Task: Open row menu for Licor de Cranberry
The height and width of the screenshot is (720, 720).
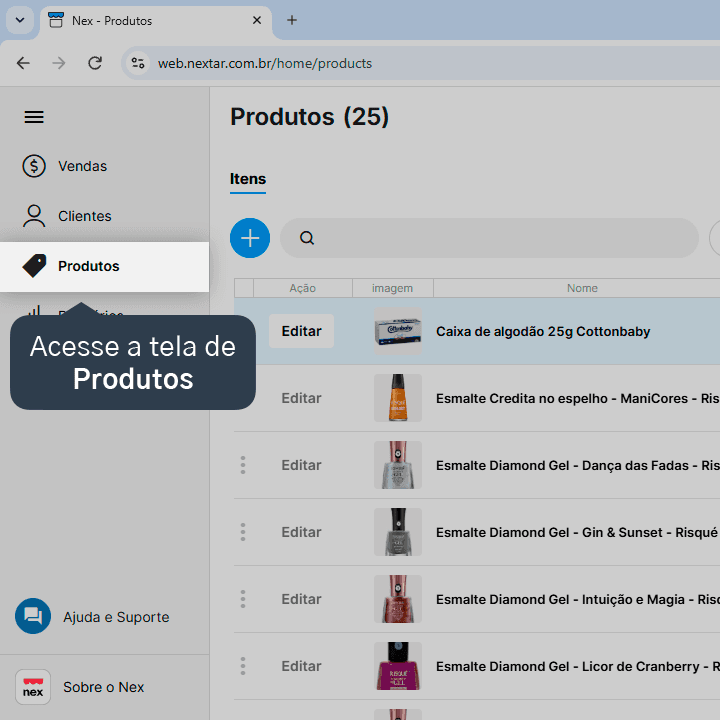Action: pyautogui.click(x=243, y=666)
